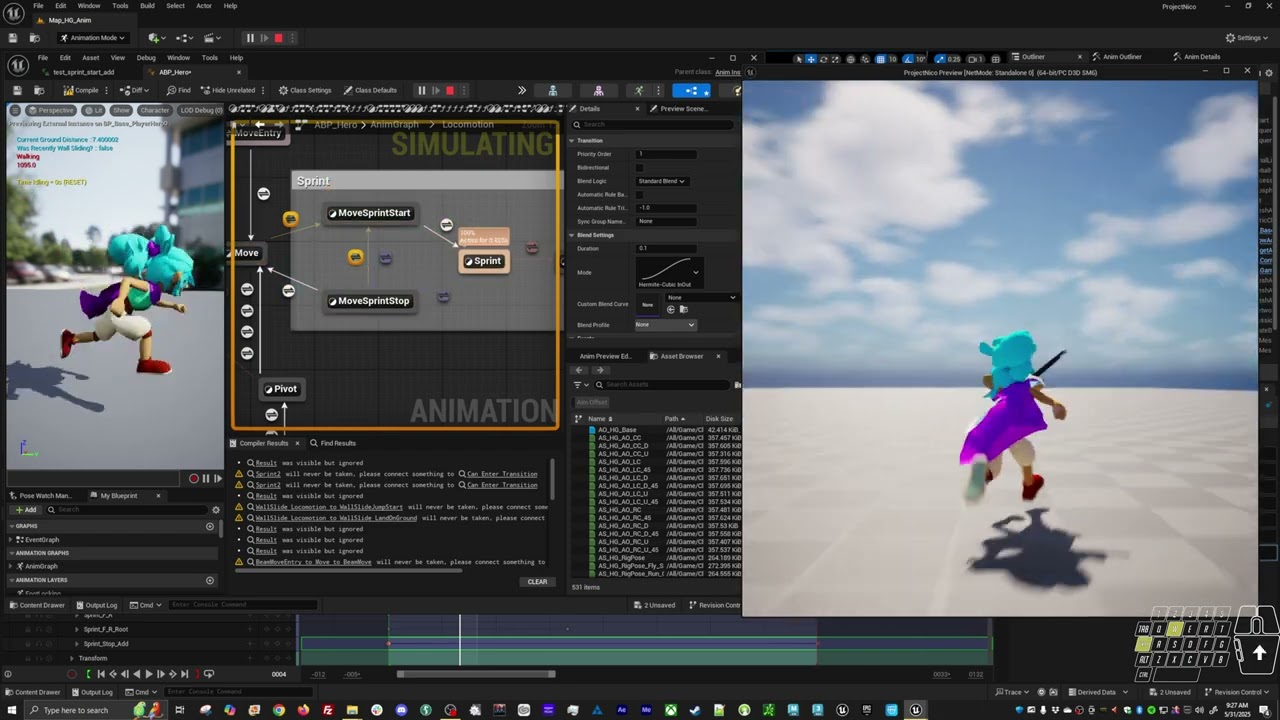Switch to the Compiler Results tab
The image size is (1280, 720).
point(263,443)
